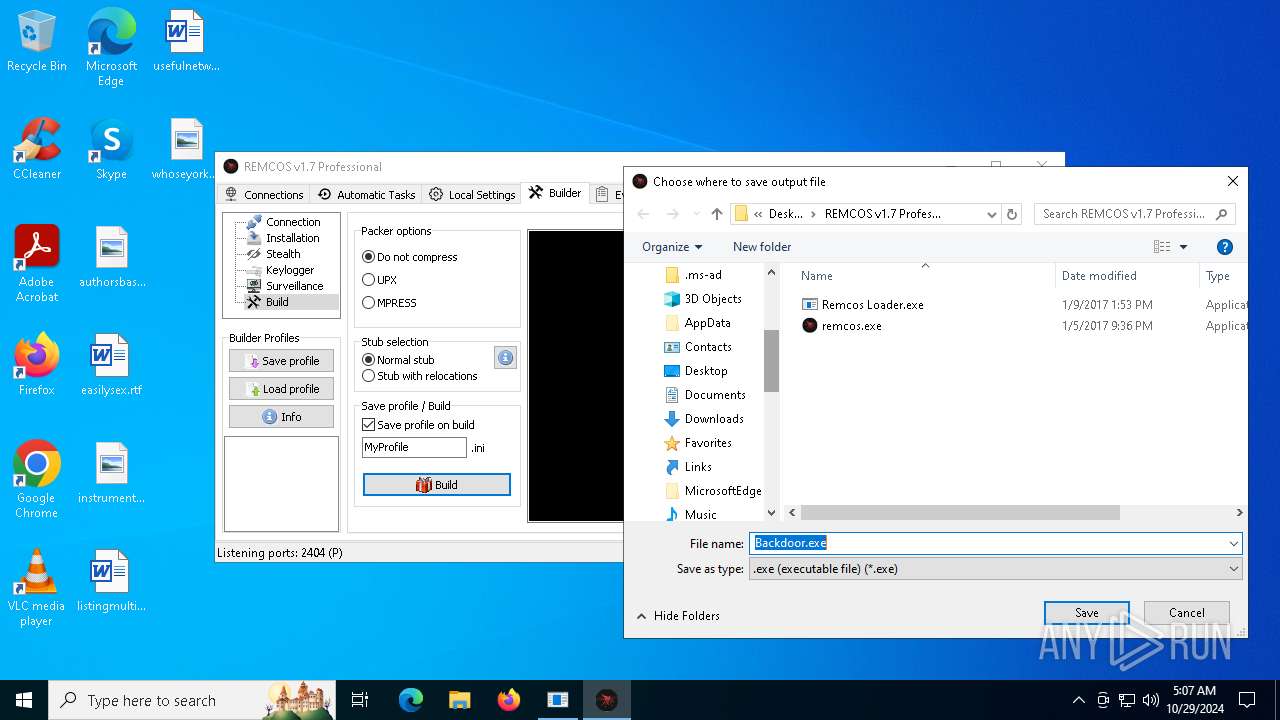Select Stub with relocations option
This screenshot has height=720, width=1280.
(x=420, y=376)
